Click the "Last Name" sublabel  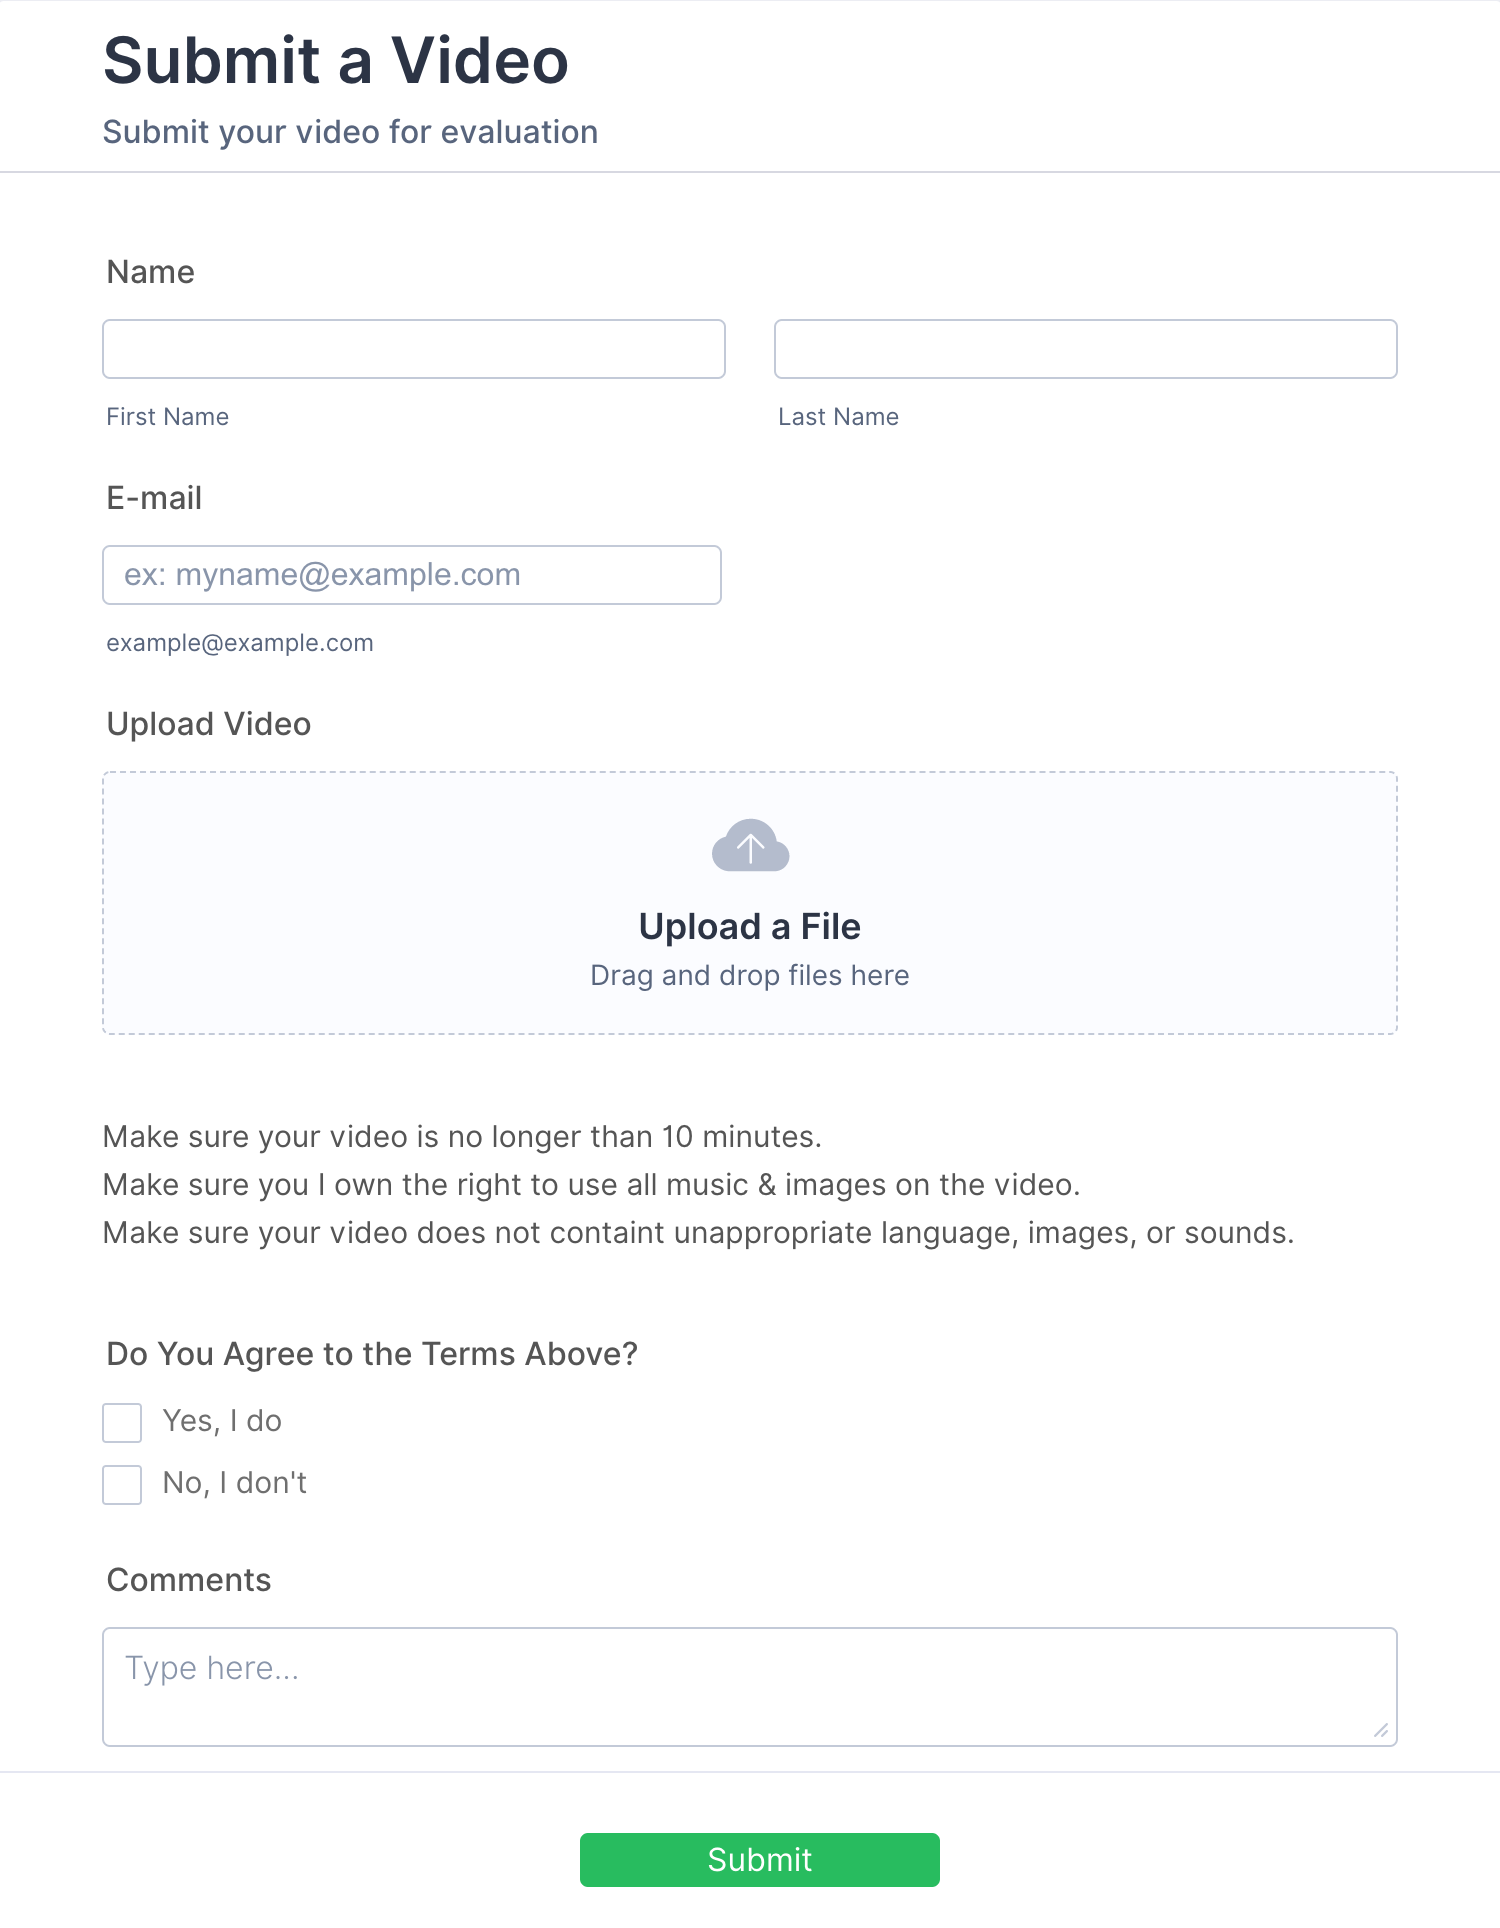(839, 417)
